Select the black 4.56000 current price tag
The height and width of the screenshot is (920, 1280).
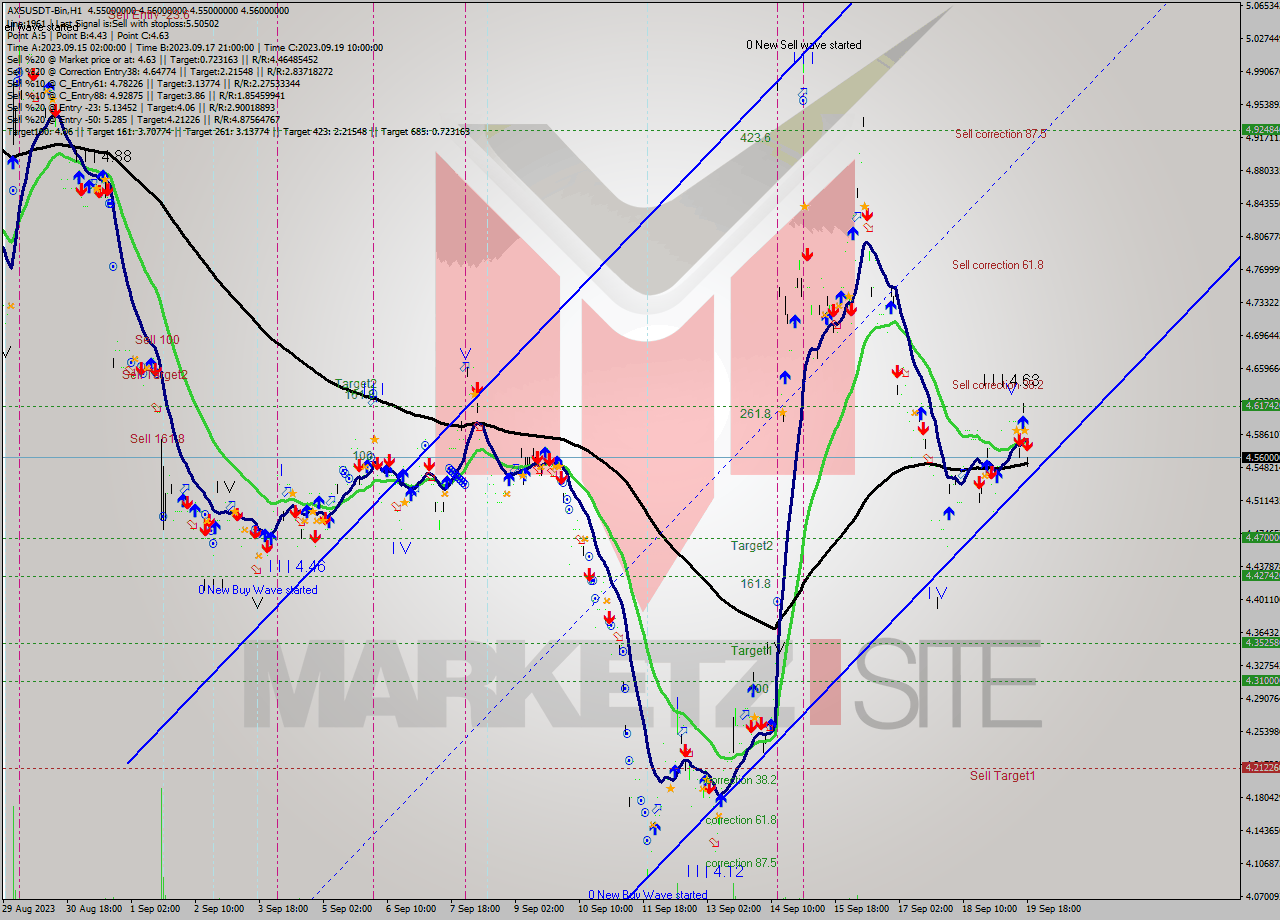tap(1261, 457)
